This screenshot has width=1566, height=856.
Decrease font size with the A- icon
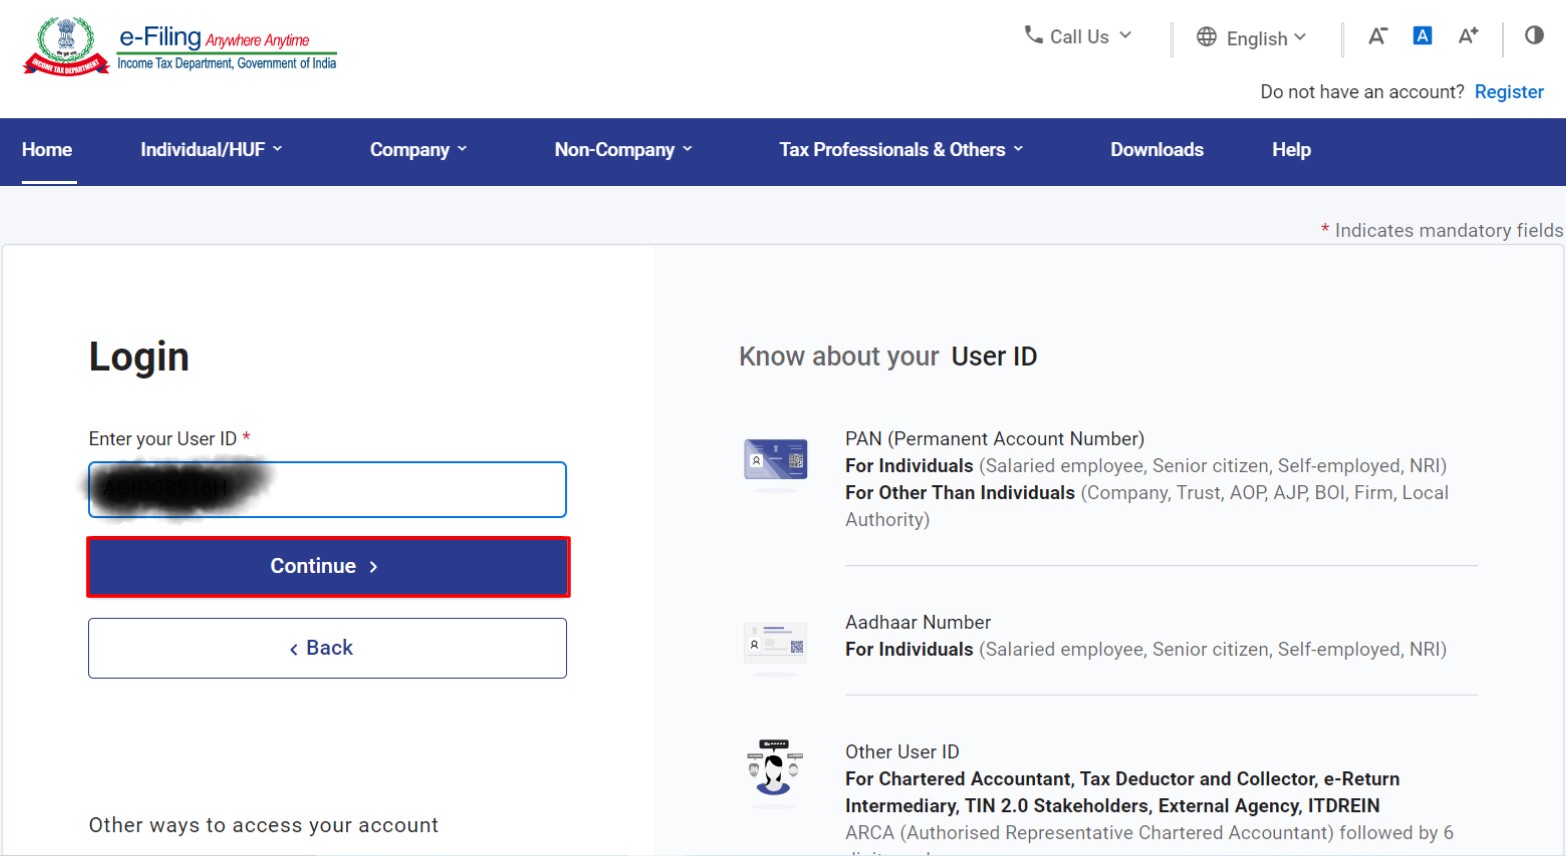click(x=1377, y=36)
